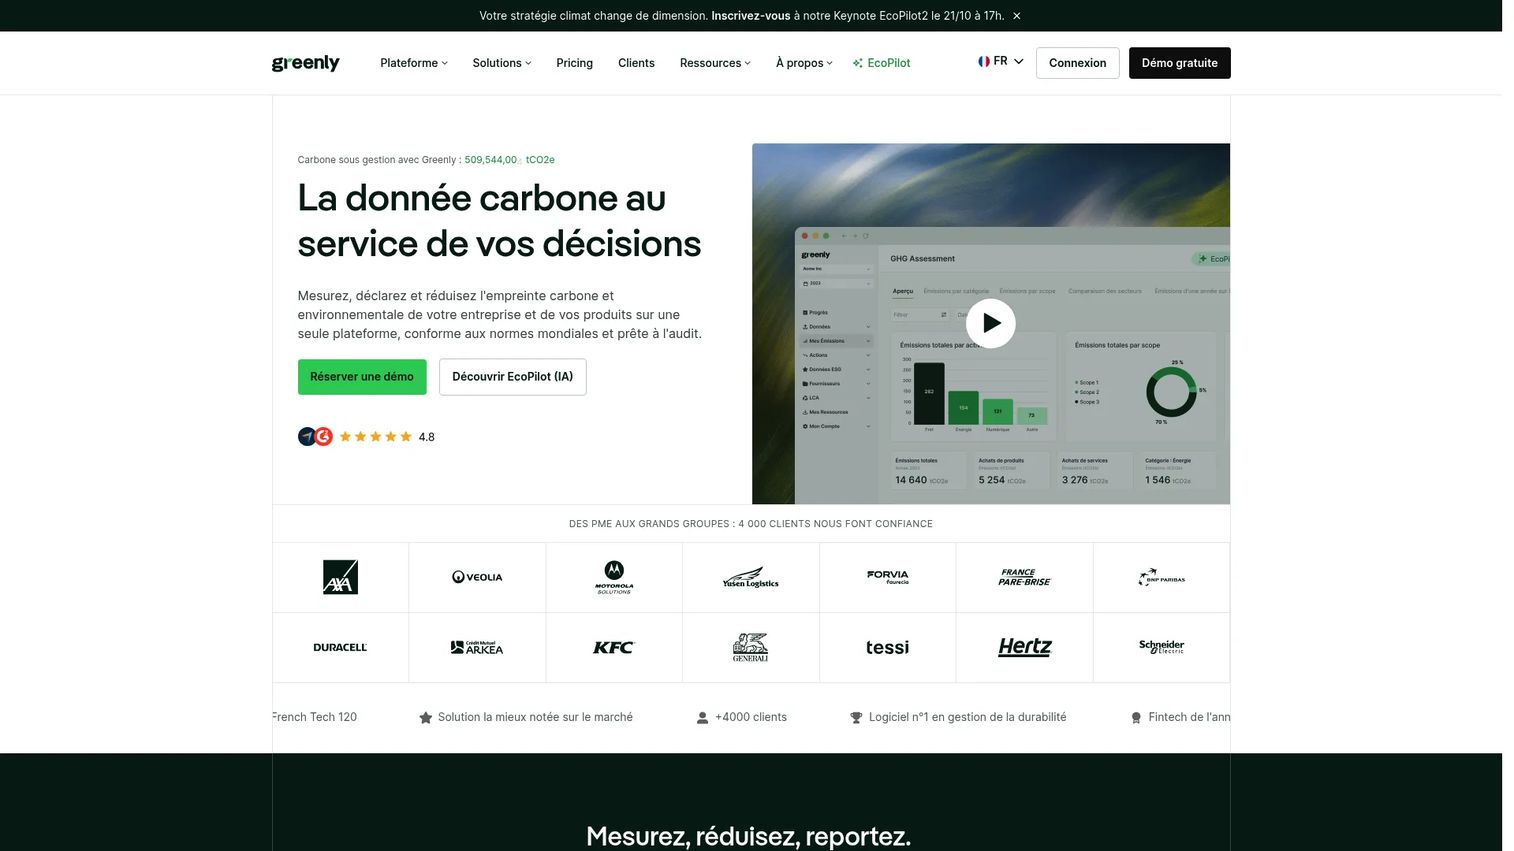This screenshot has height=851, width=1514.
Task: Click Découvrir EcoPilot (IA) button
Action: pos(512,377)
